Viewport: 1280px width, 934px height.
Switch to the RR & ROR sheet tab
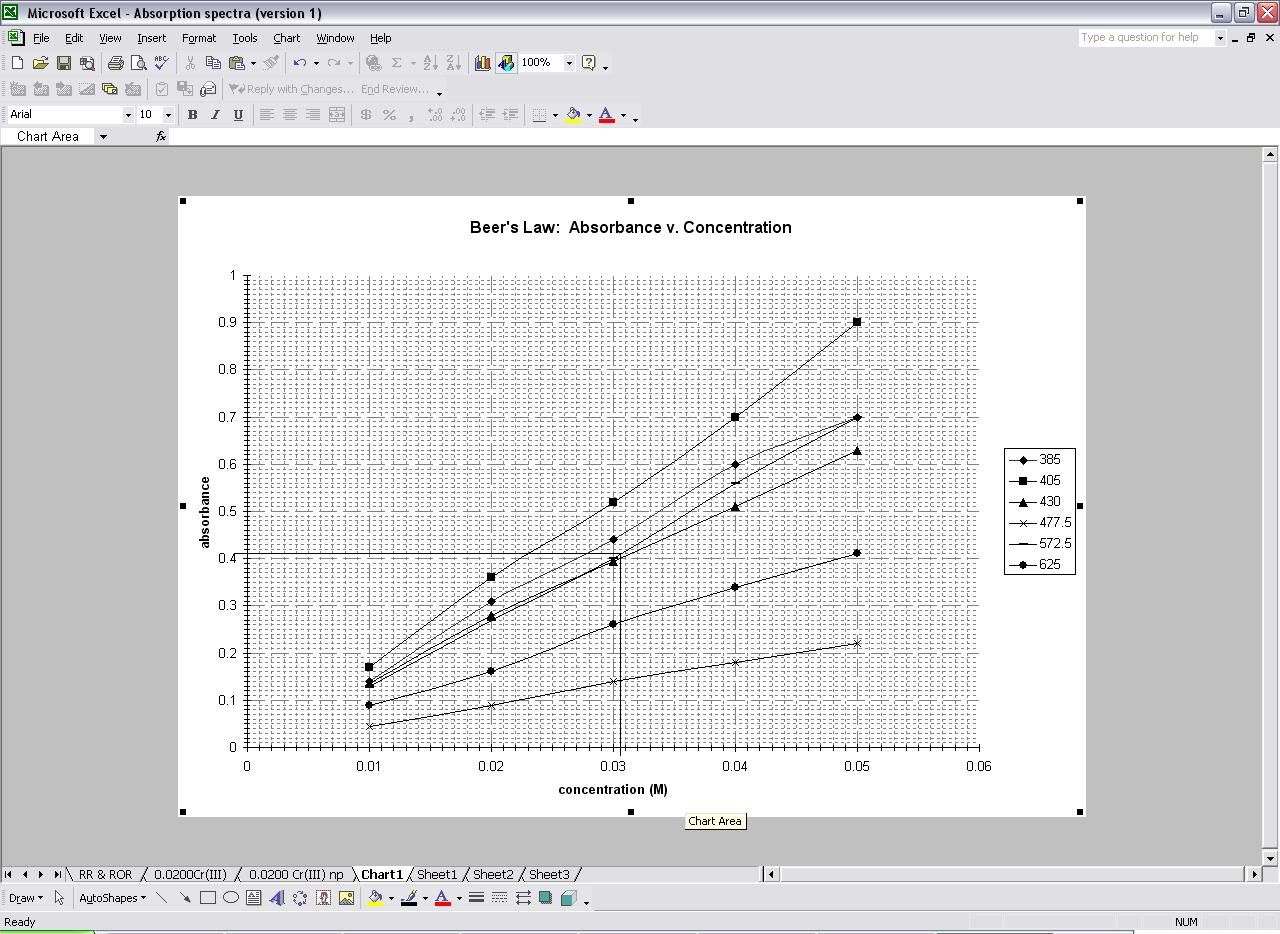coord(105,874)
